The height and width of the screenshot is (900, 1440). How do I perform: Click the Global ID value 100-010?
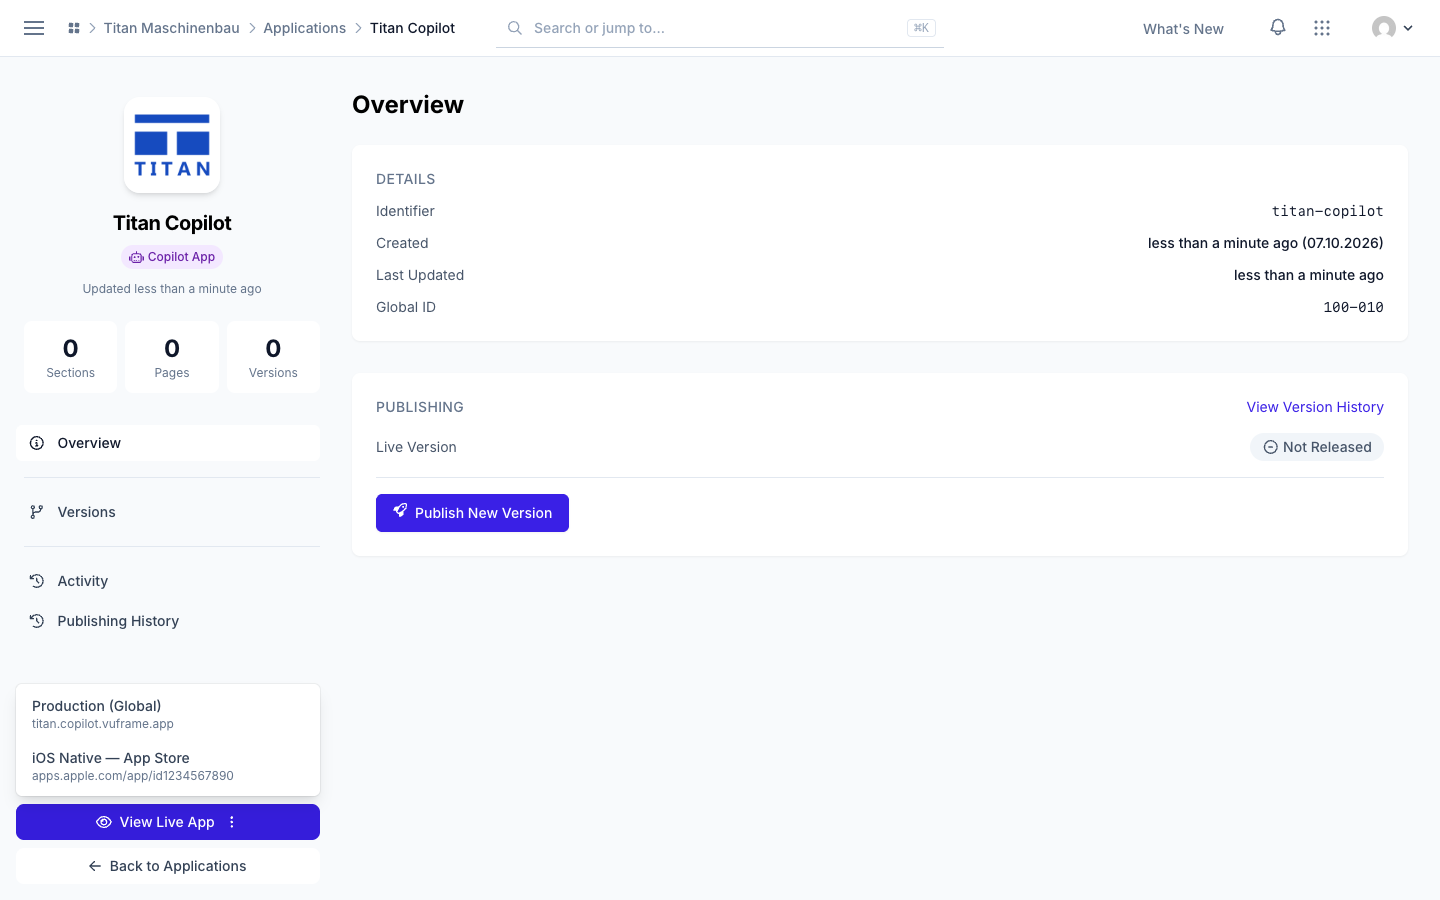click(x=1353, y=307)
